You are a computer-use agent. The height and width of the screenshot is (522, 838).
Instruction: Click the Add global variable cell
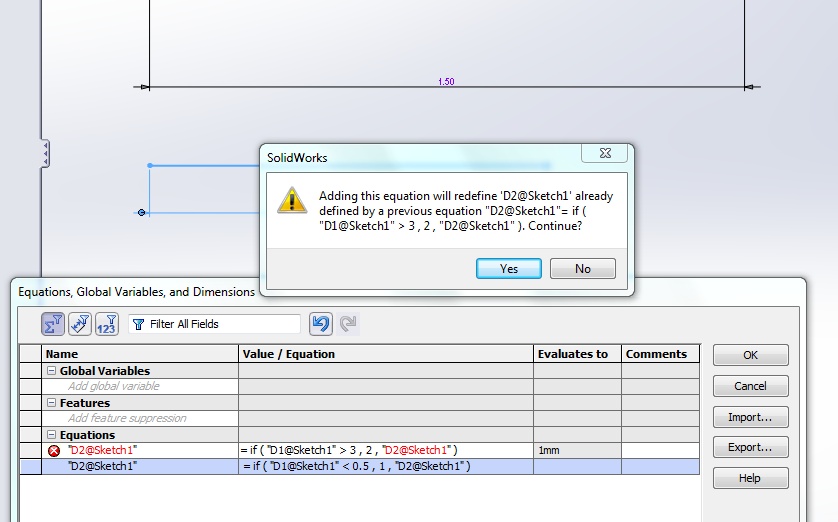(140, 386)
